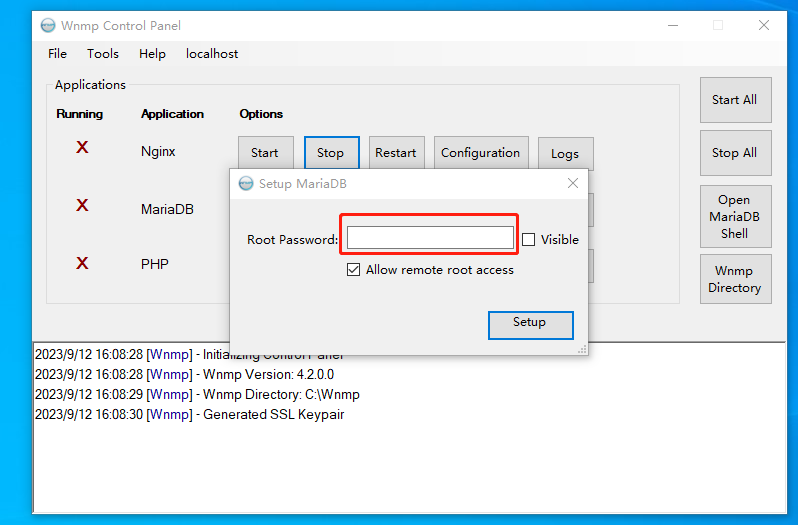Minimize the Wnmp Control Panel window

[x=673, y=25]
